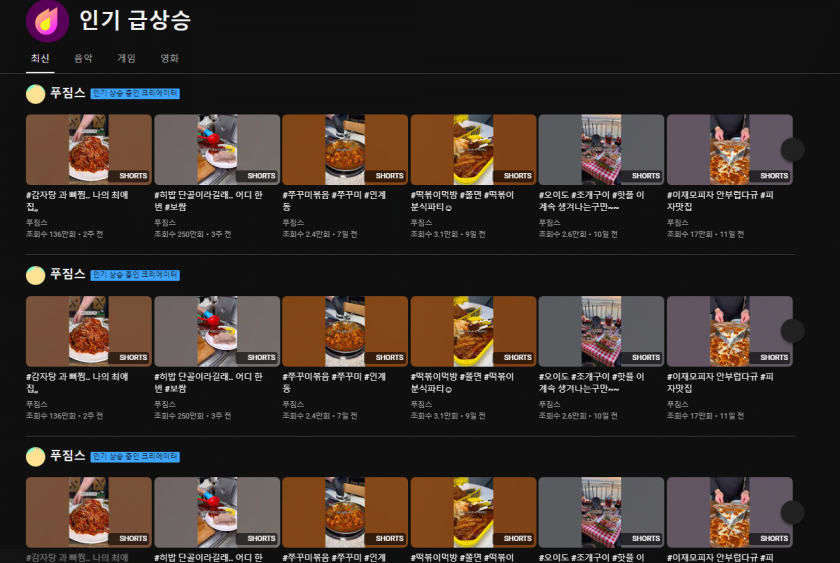Click title '#떡볶이먹방 #쫄면 #떡볶이 분식파티' in the first section
Image resolution: width=840 pixels, height=563 pixels.
(x=462, y=201)
